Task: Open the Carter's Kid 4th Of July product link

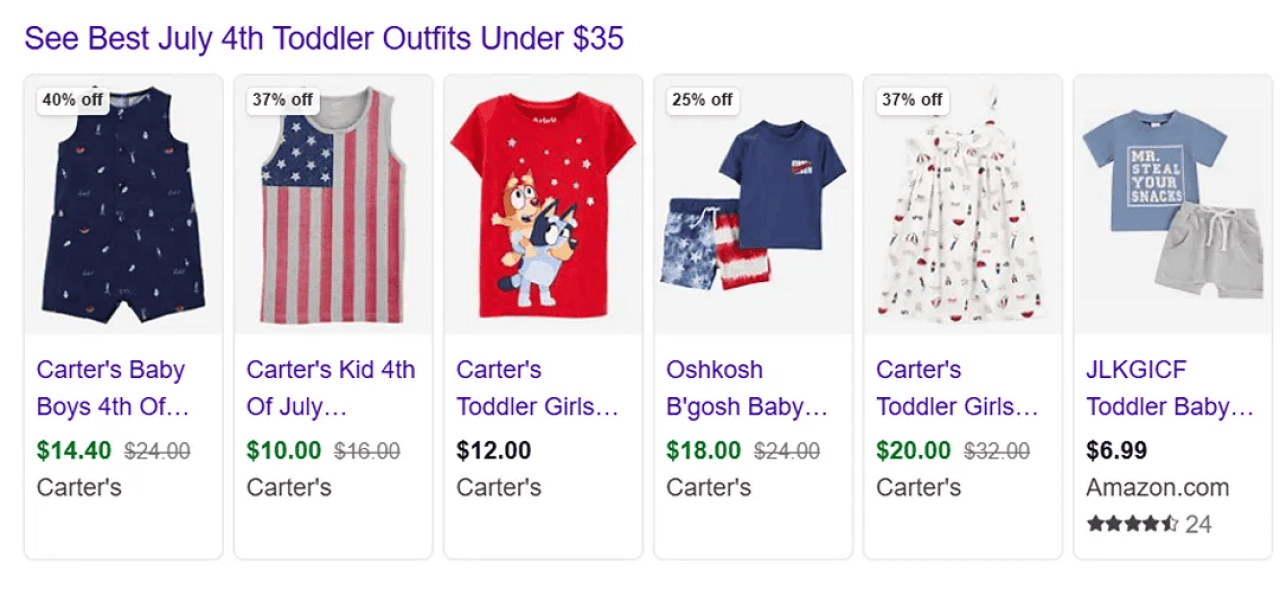Action: 330,388
